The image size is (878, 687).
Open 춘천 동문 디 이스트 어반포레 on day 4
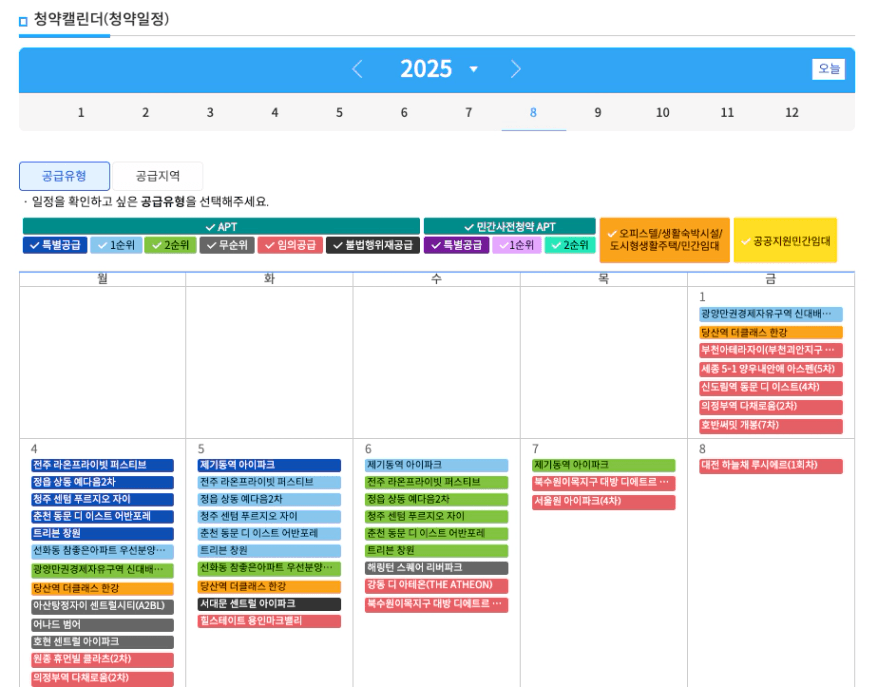[x=102, y=517]
